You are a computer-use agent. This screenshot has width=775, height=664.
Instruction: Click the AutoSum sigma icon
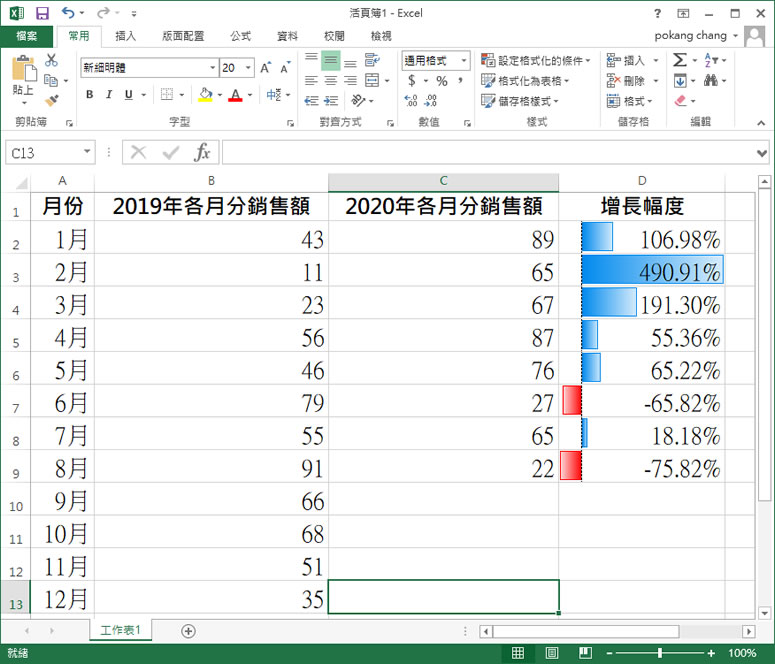680,61
